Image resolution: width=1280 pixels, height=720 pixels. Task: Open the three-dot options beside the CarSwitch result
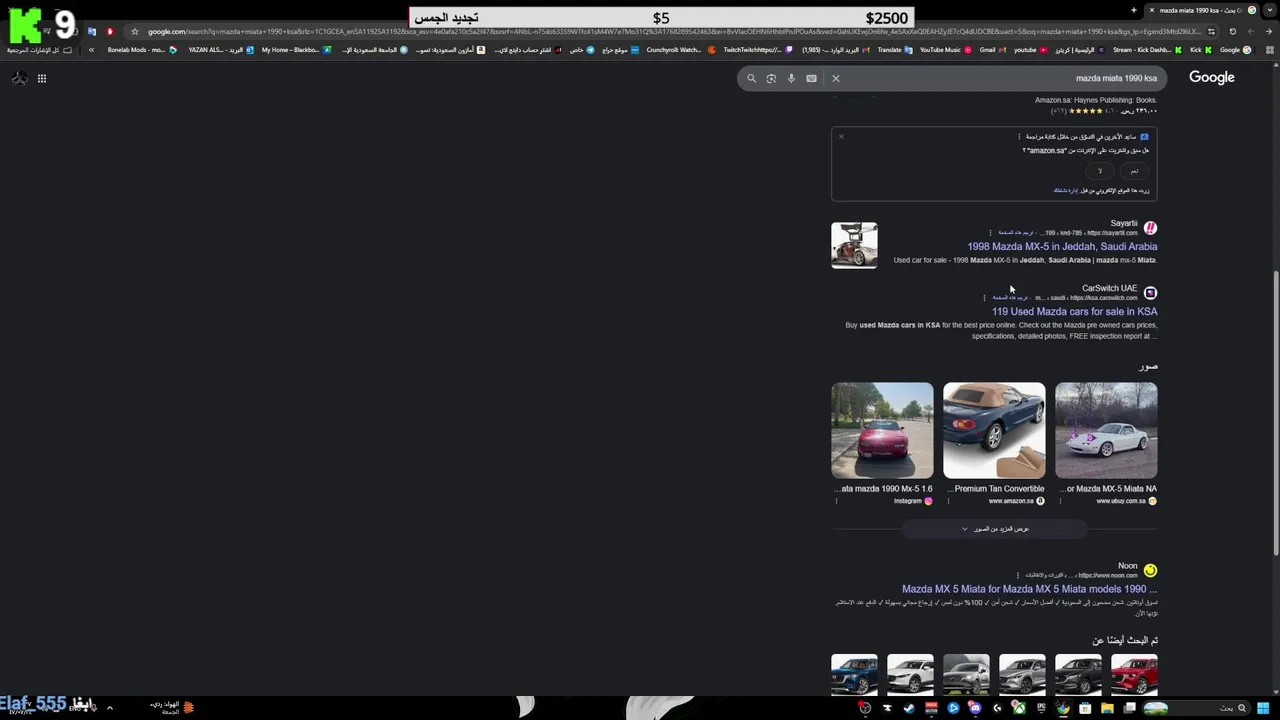984,298
